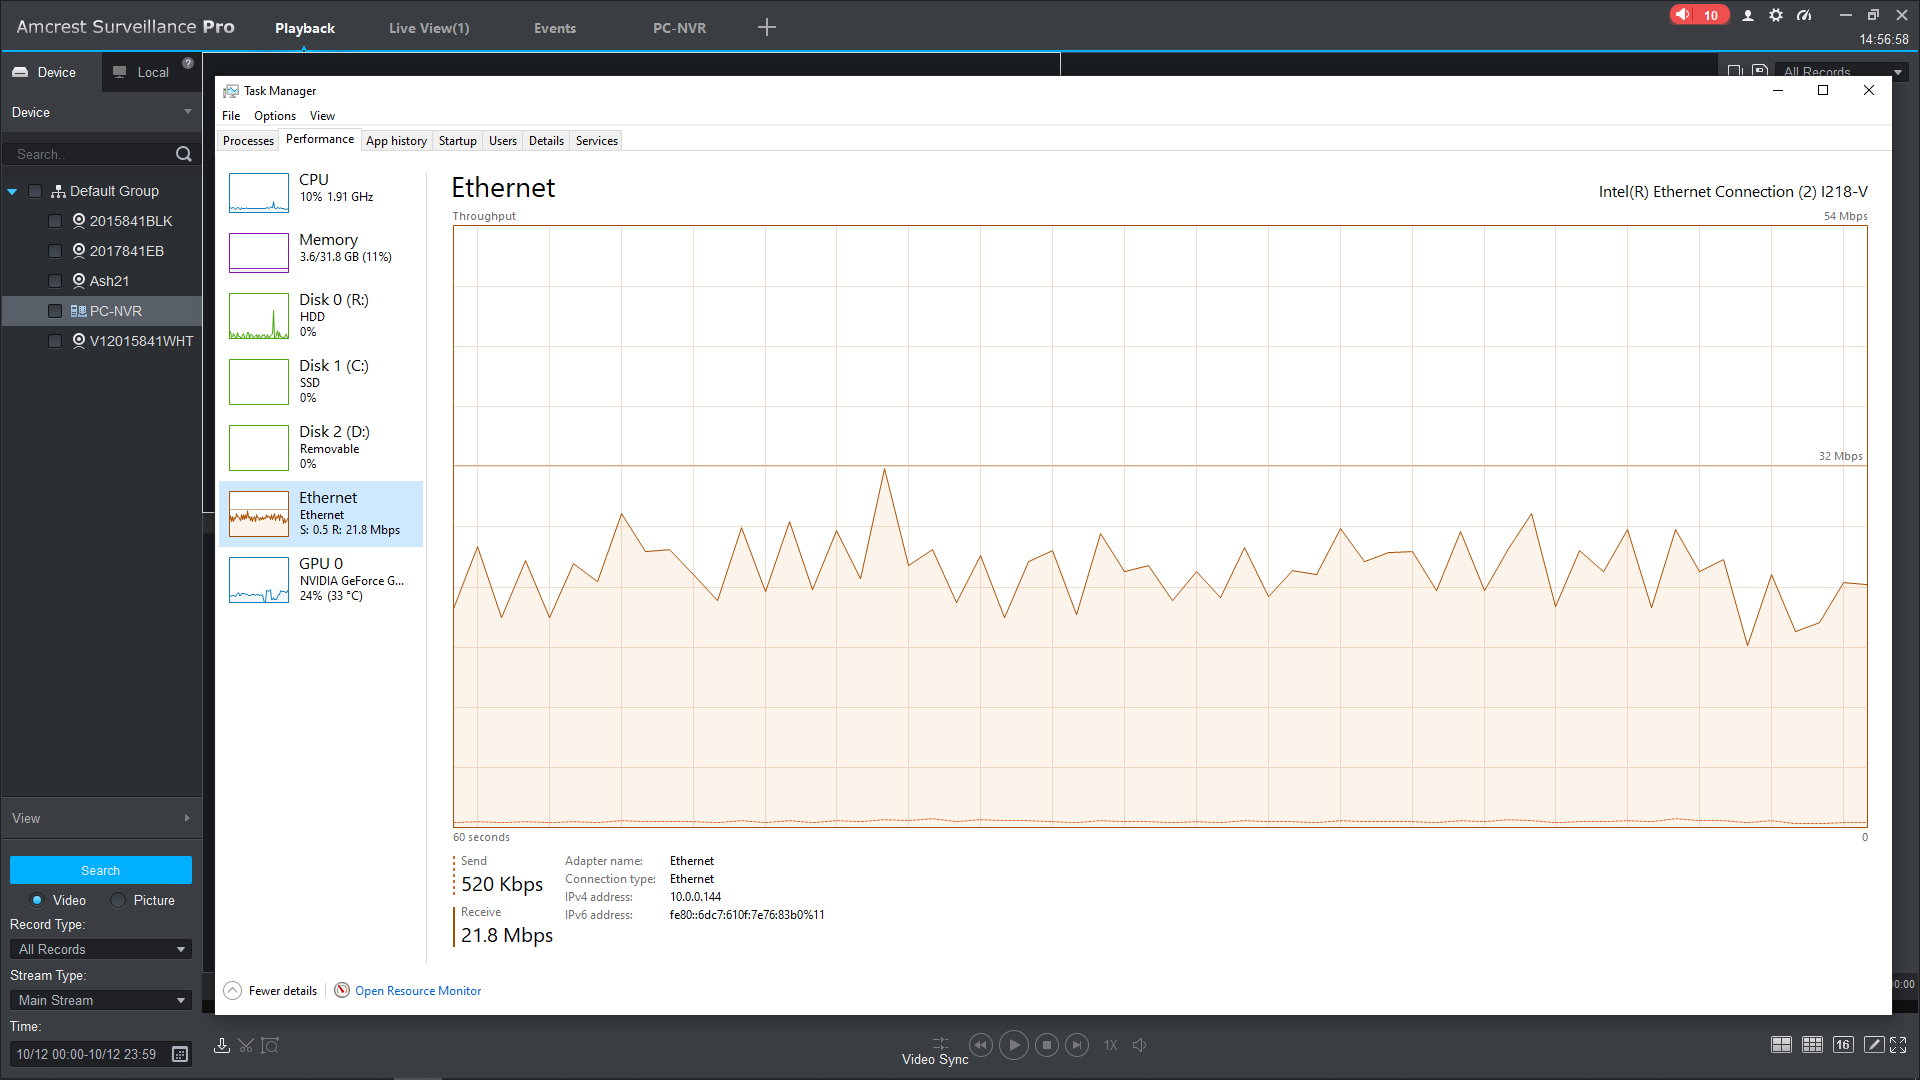Image resolution: width=1920 pixels, height=1080 pixels.
Task: Select GPU 0 NVIDIA GeForce performance item
Action: pos(321,579)
